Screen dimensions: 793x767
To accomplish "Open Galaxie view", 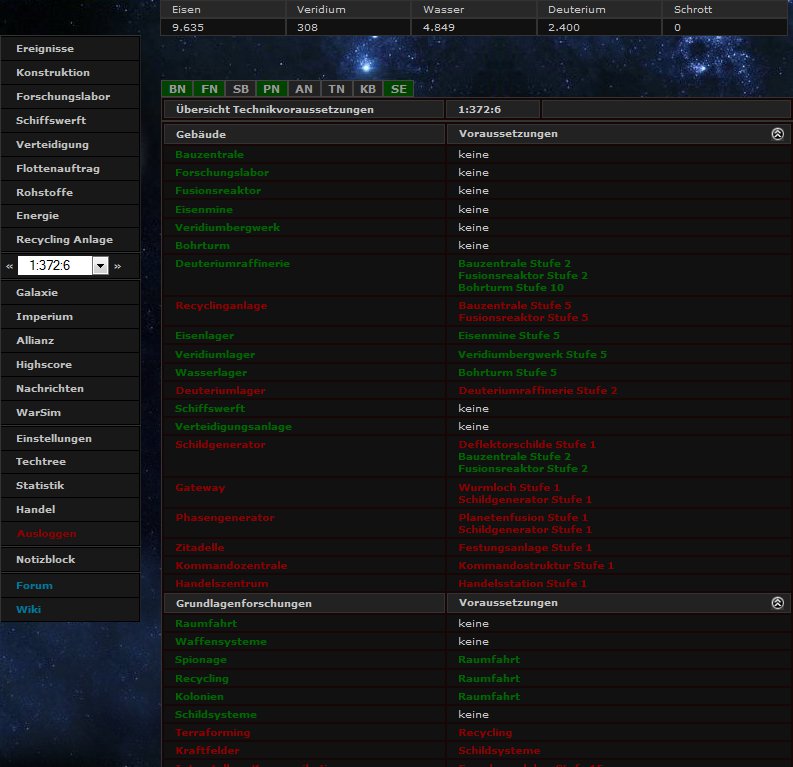I will [x=70, y=292].
